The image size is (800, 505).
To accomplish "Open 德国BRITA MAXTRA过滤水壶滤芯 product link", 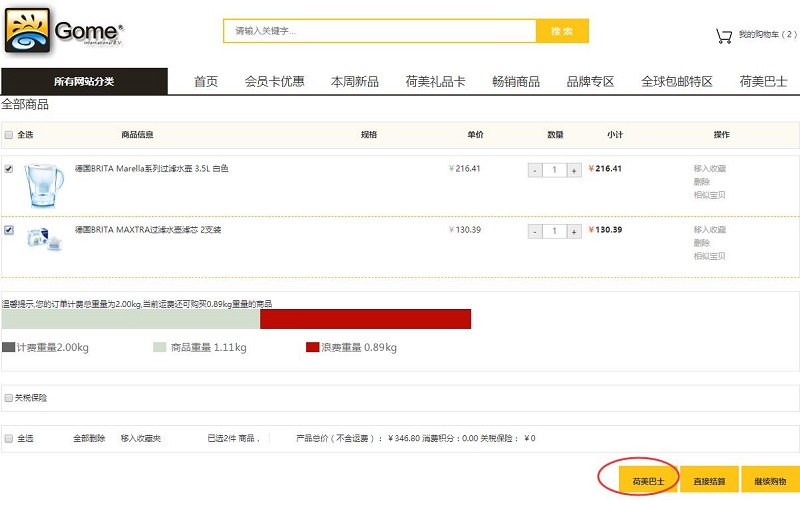I will coord(148,230).
